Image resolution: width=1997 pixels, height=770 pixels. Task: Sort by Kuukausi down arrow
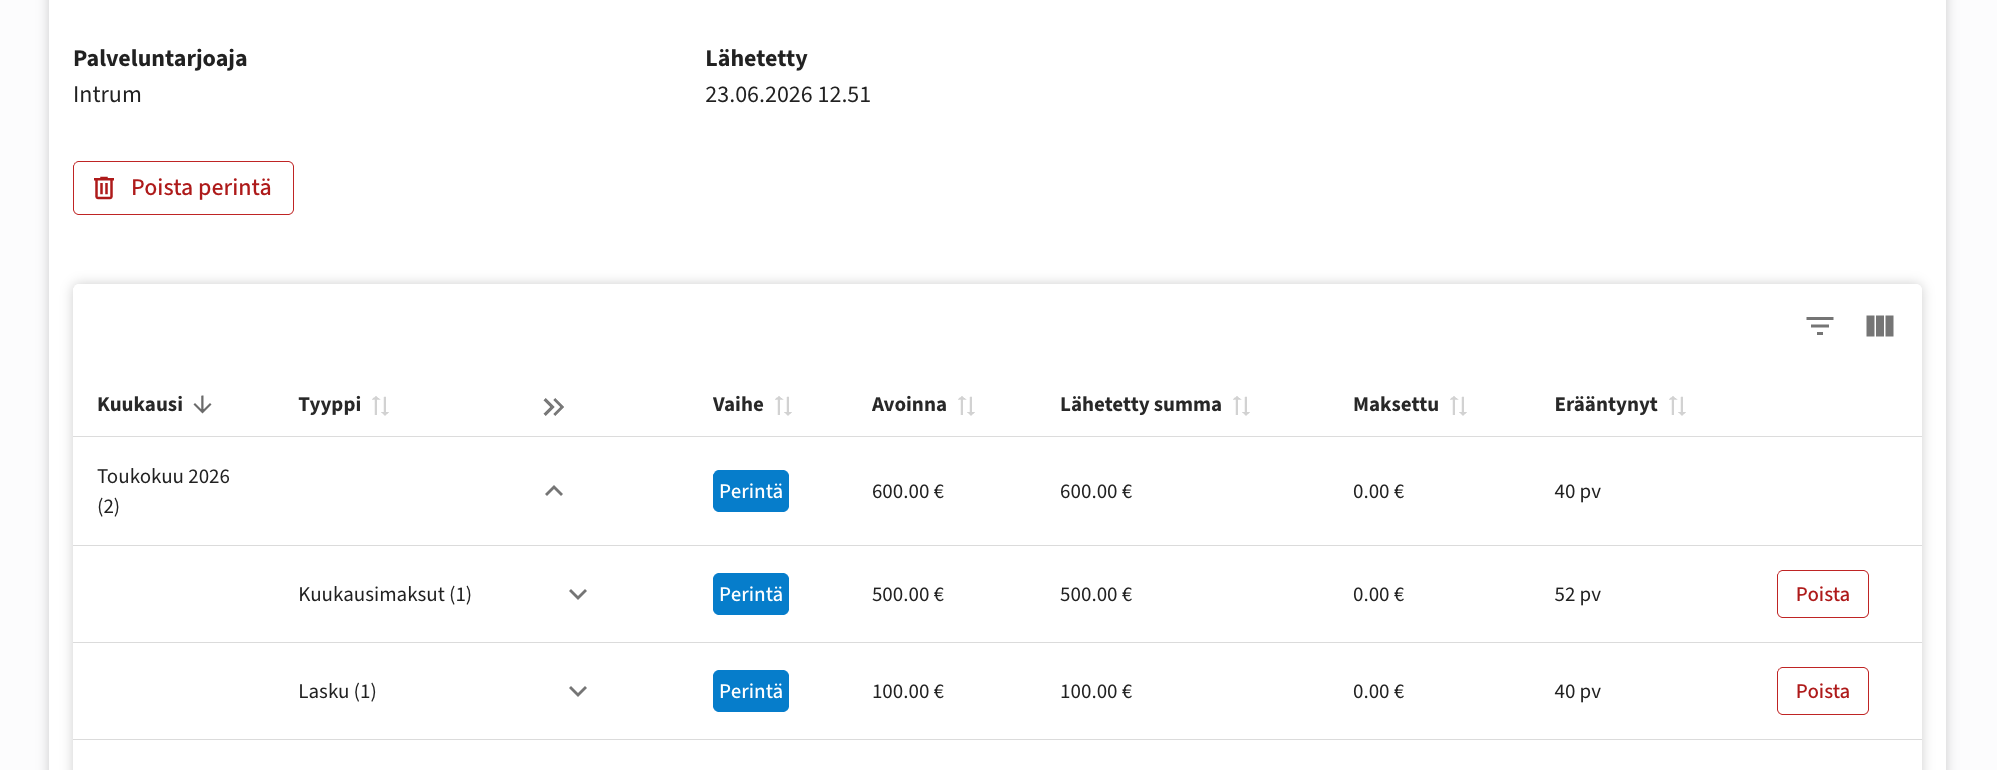[x=202, y=404]
